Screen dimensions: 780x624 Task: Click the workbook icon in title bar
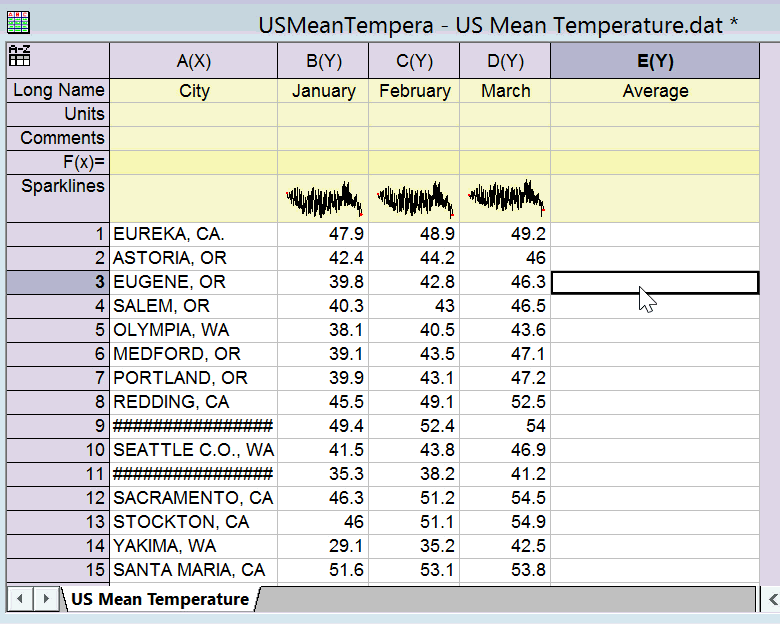click(x=18, y=22)
